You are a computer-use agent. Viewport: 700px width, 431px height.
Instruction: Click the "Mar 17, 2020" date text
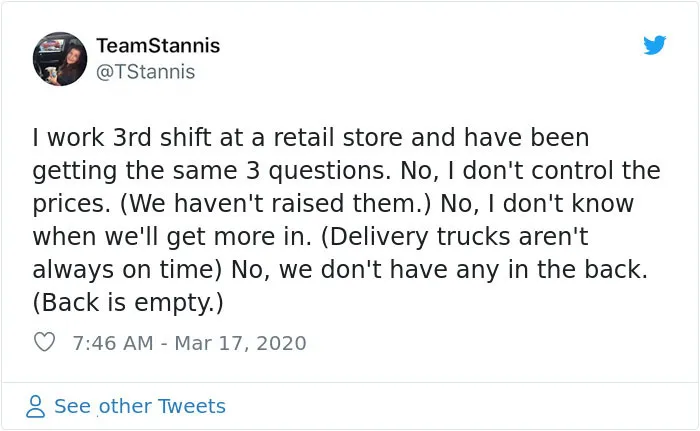tap(240, 343)
